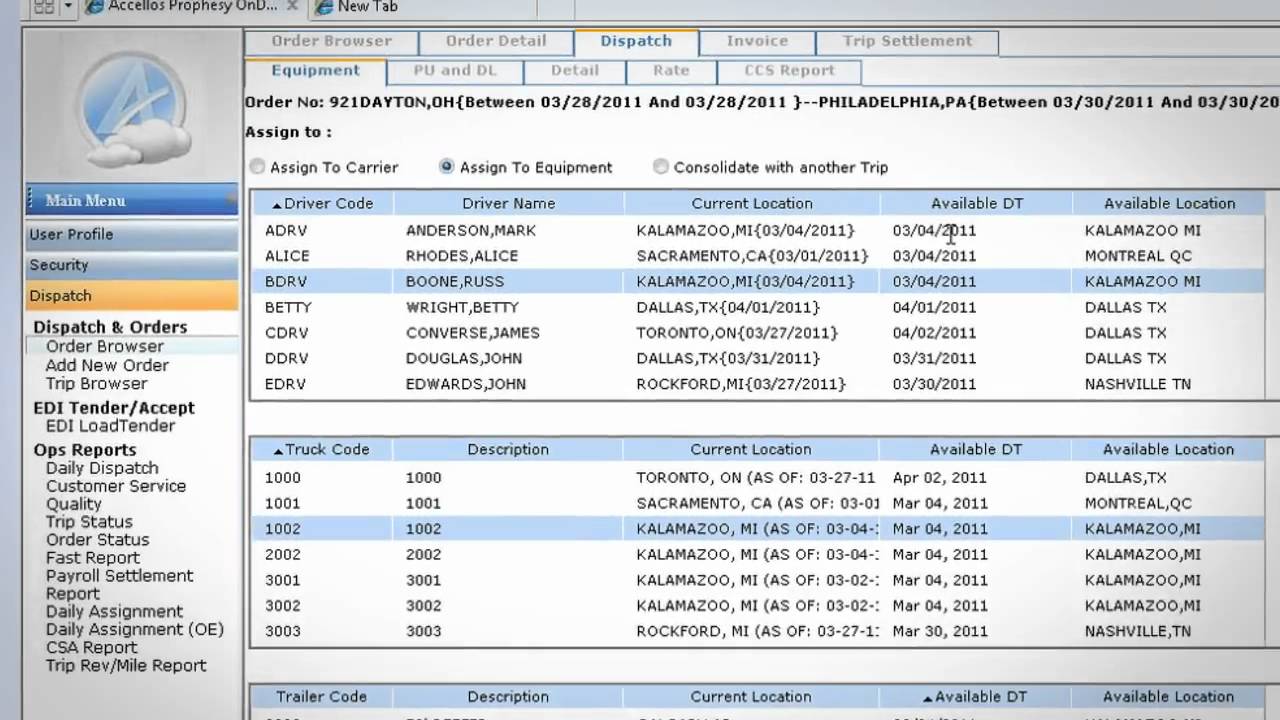Image resolution: width=1280 pixels, height=720 pixels.
Task: Open the Trip Settlement tab
Action: click(x=907, y=42)
